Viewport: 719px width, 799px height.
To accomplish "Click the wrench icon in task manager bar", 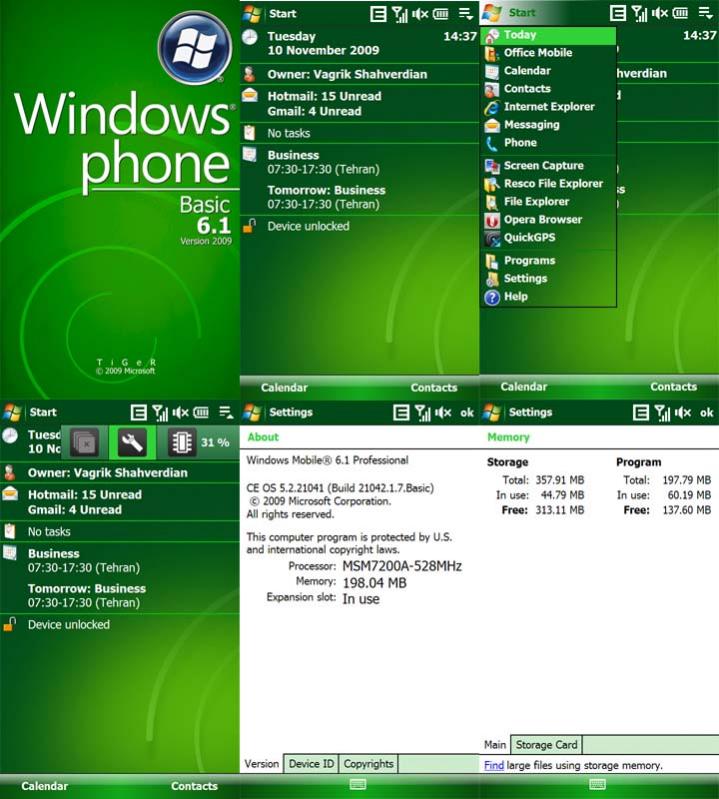I will click(x=132, y=442).
